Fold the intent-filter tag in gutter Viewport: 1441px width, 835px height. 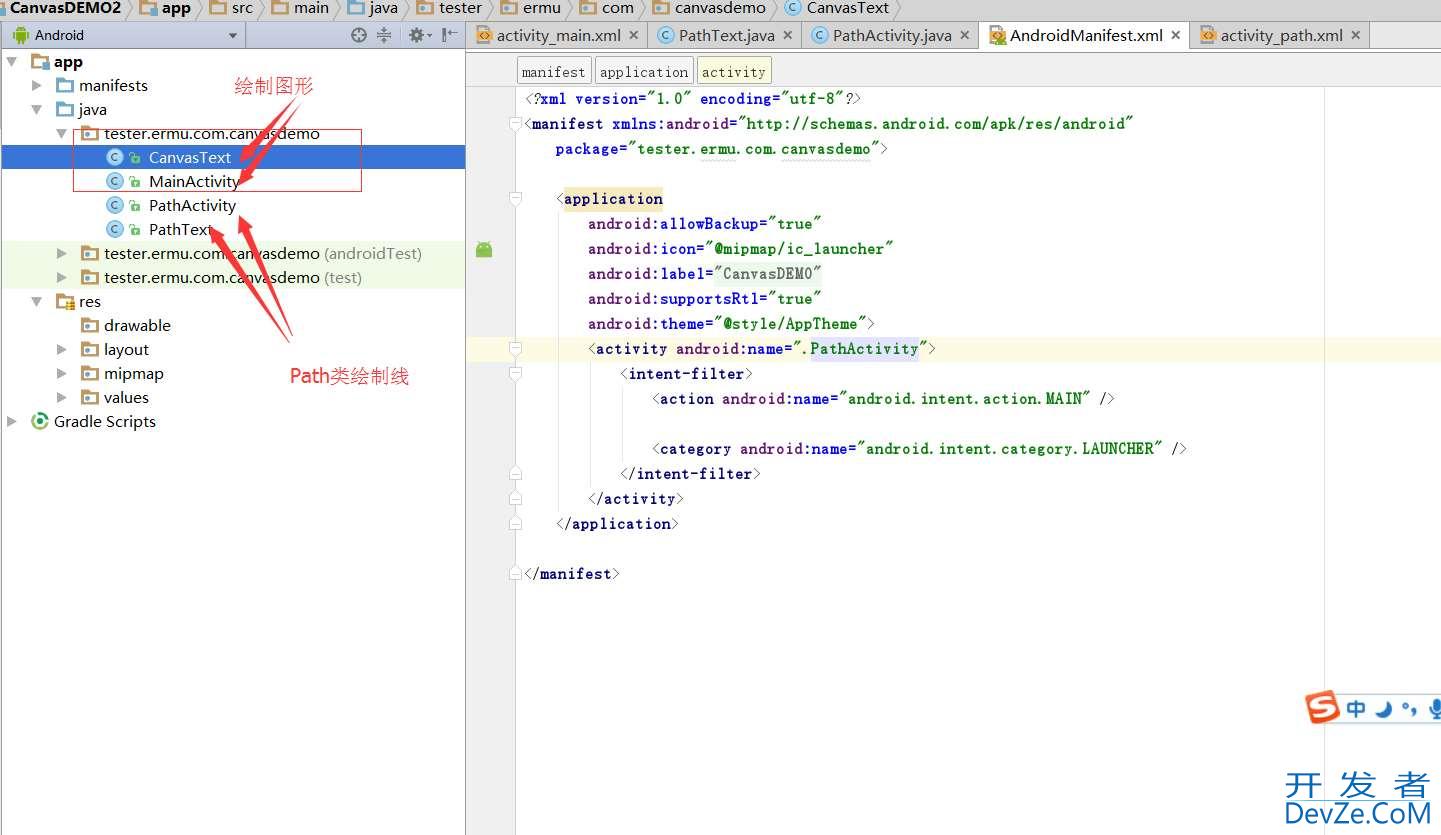pyautogui.click(x=515, y=374)
